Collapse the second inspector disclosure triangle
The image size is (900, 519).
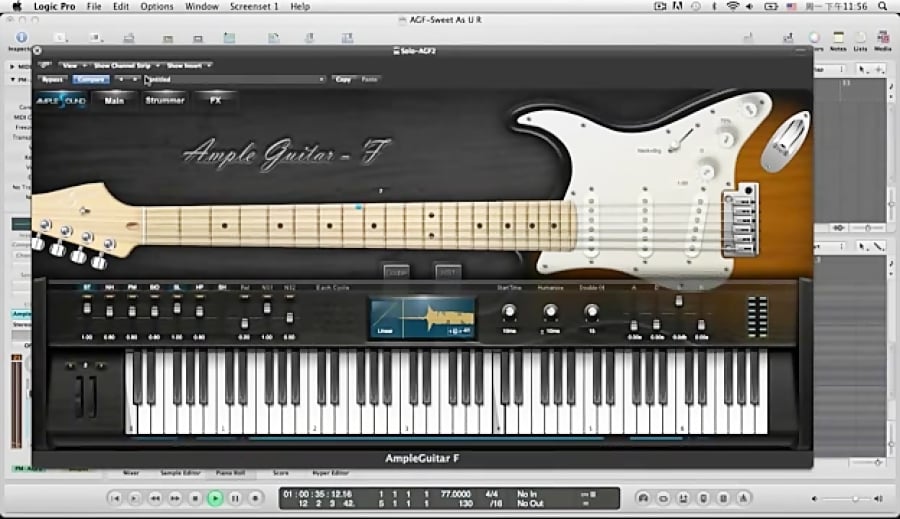click(x=13, y=79)
